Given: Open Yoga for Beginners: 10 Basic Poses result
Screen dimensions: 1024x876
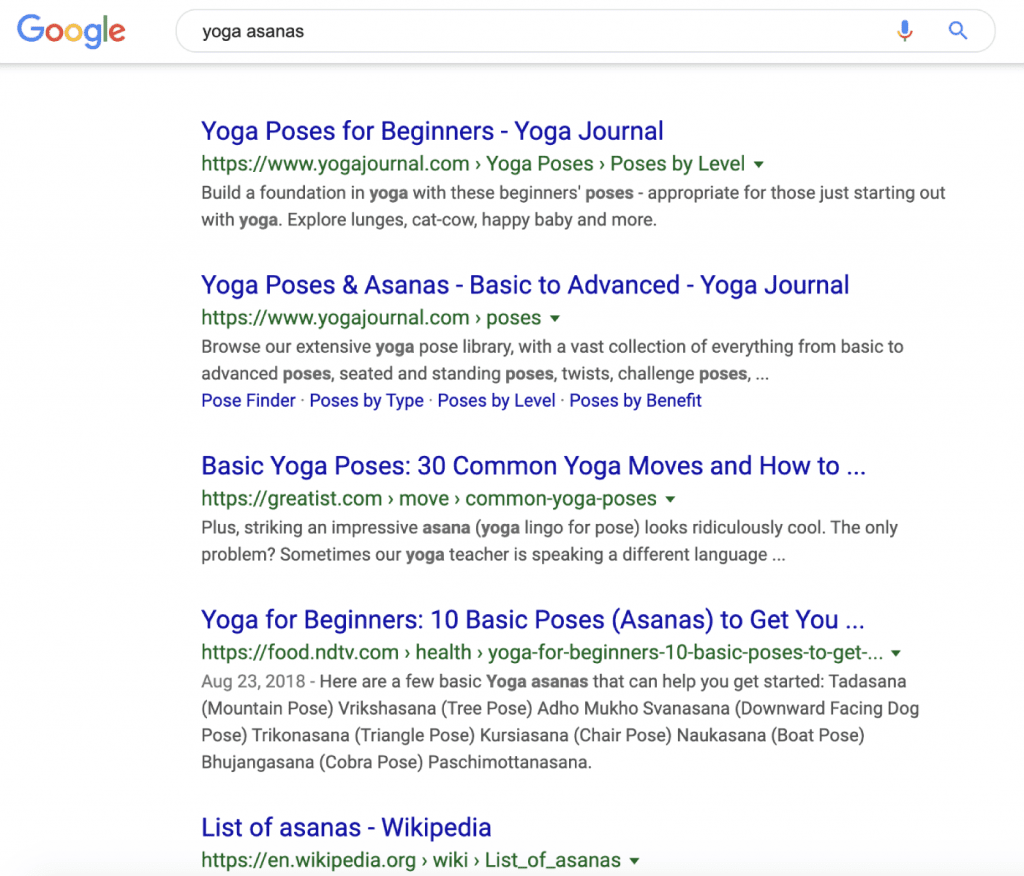Looking at the screenshot, I should (x=532, y=620).
